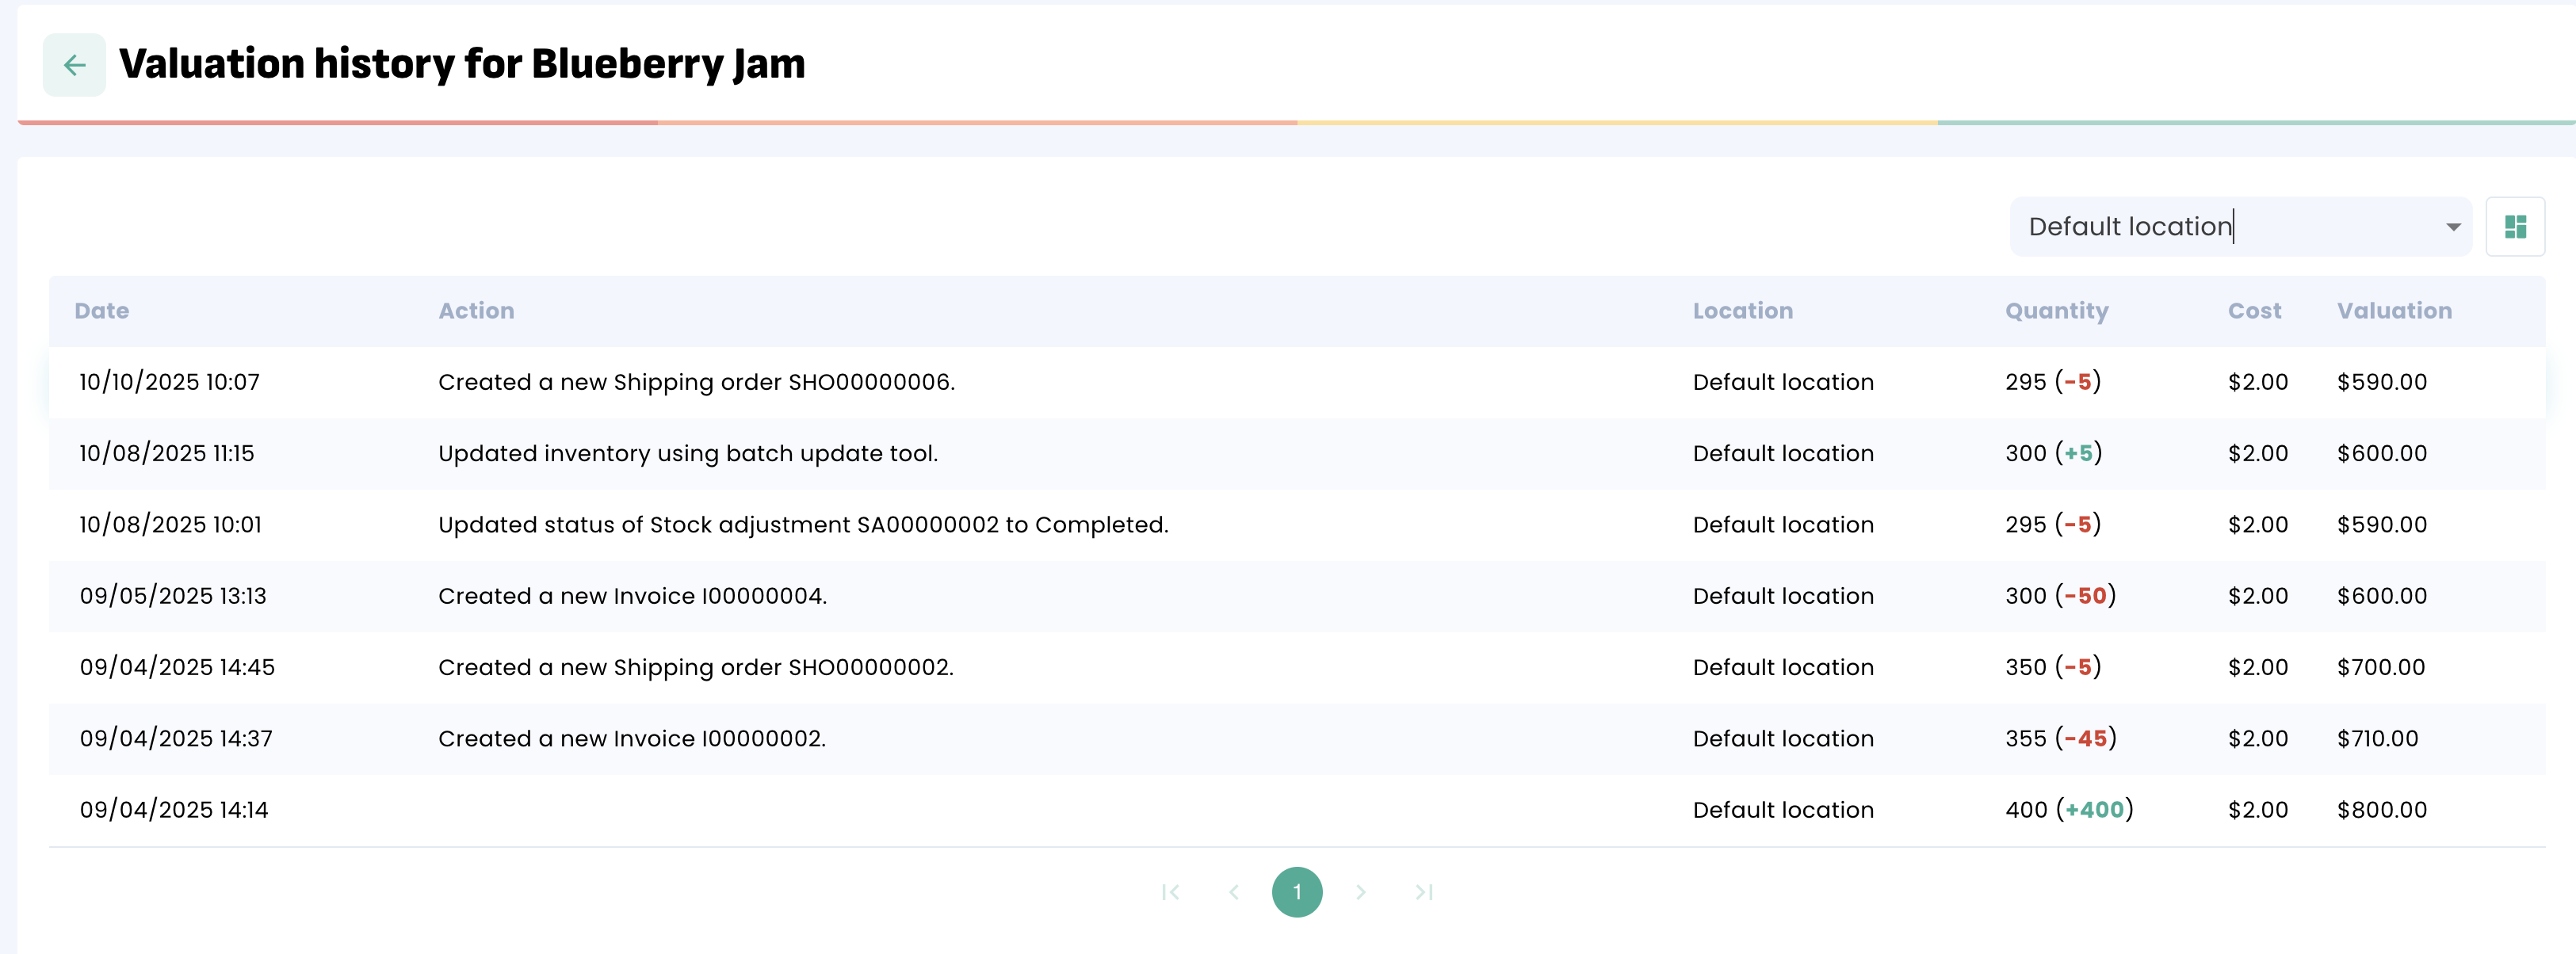Go to first page icon

pos(1171,892)
